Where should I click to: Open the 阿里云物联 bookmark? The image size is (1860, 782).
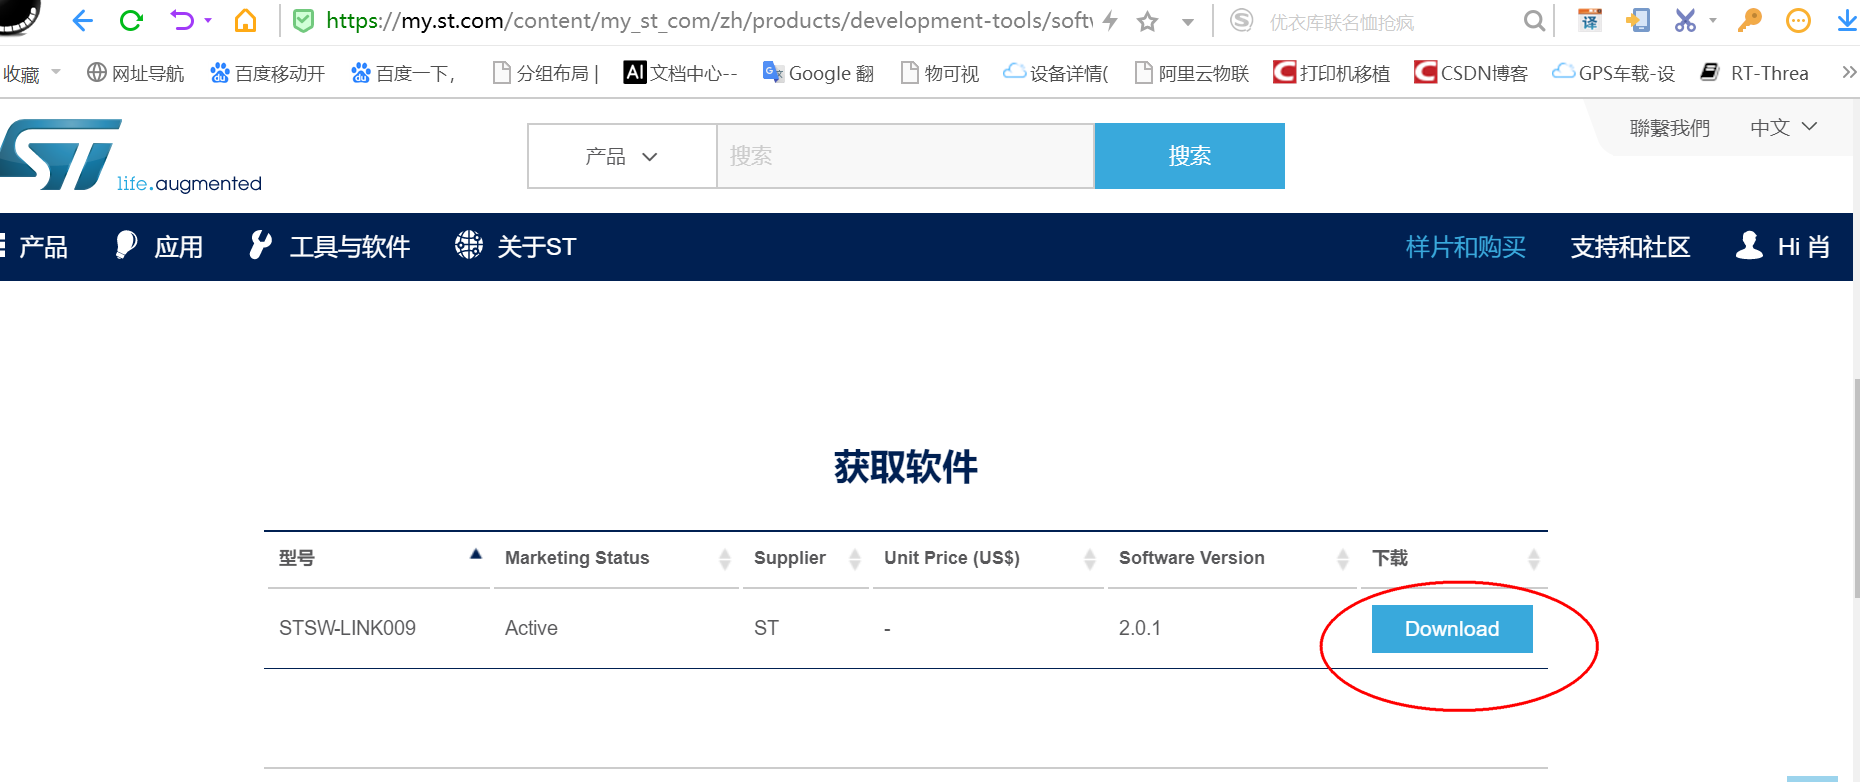1192,73
